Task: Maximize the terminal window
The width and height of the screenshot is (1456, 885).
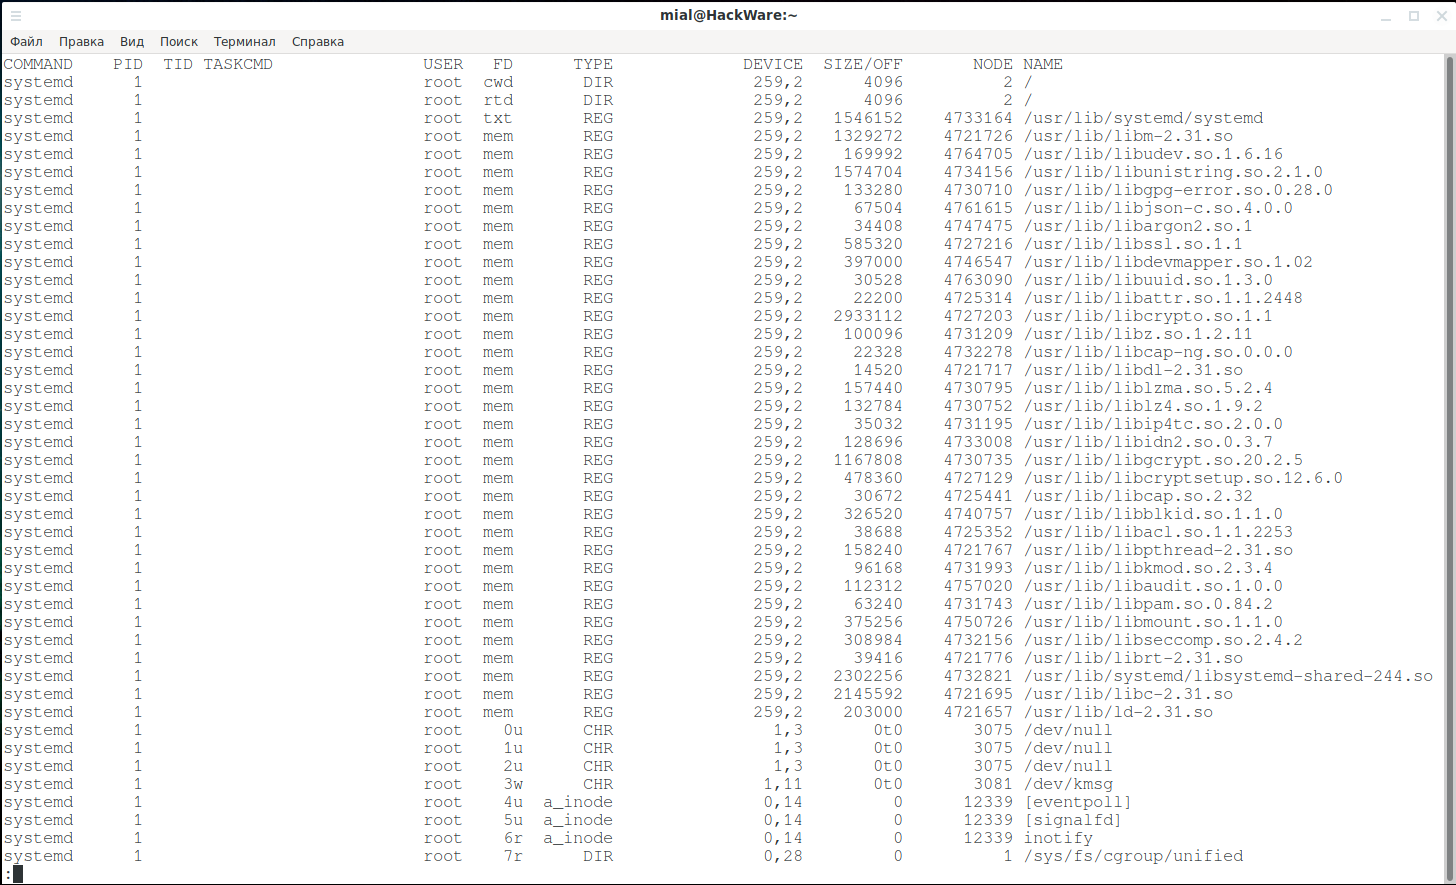Action: point(1414,16)
